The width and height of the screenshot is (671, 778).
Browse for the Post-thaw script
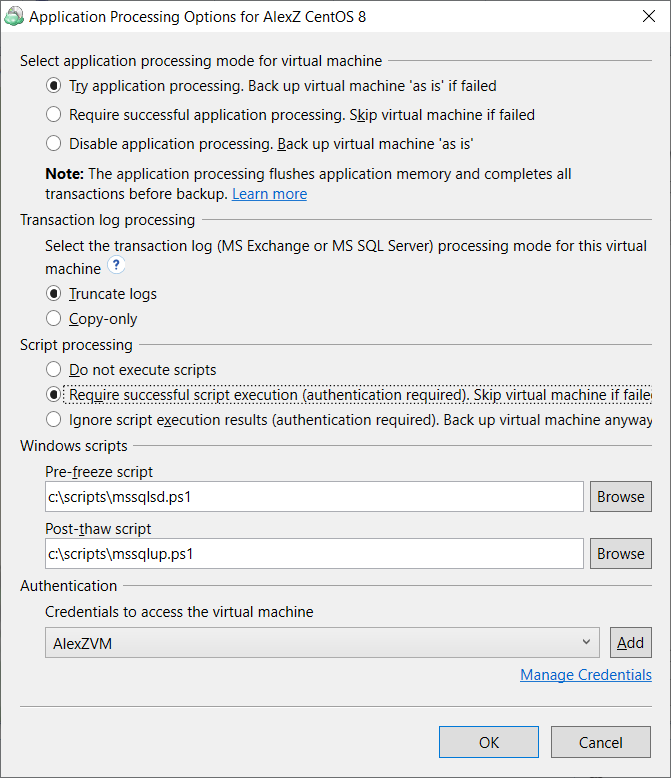pos(620,553)
